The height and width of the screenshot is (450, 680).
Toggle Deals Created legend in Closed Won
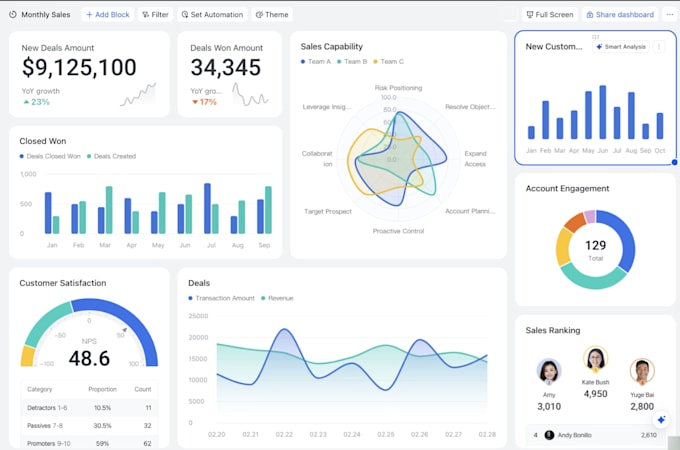(111, 156)
